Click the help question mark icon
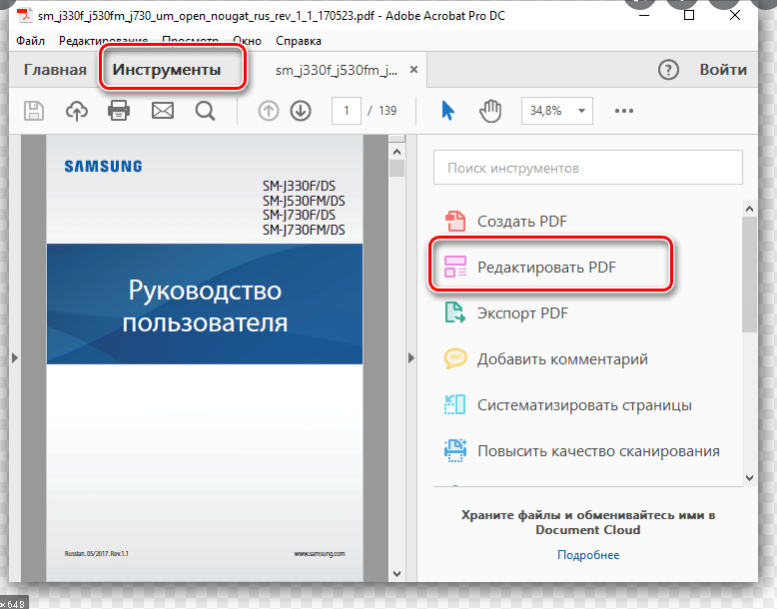 point(668,70)
